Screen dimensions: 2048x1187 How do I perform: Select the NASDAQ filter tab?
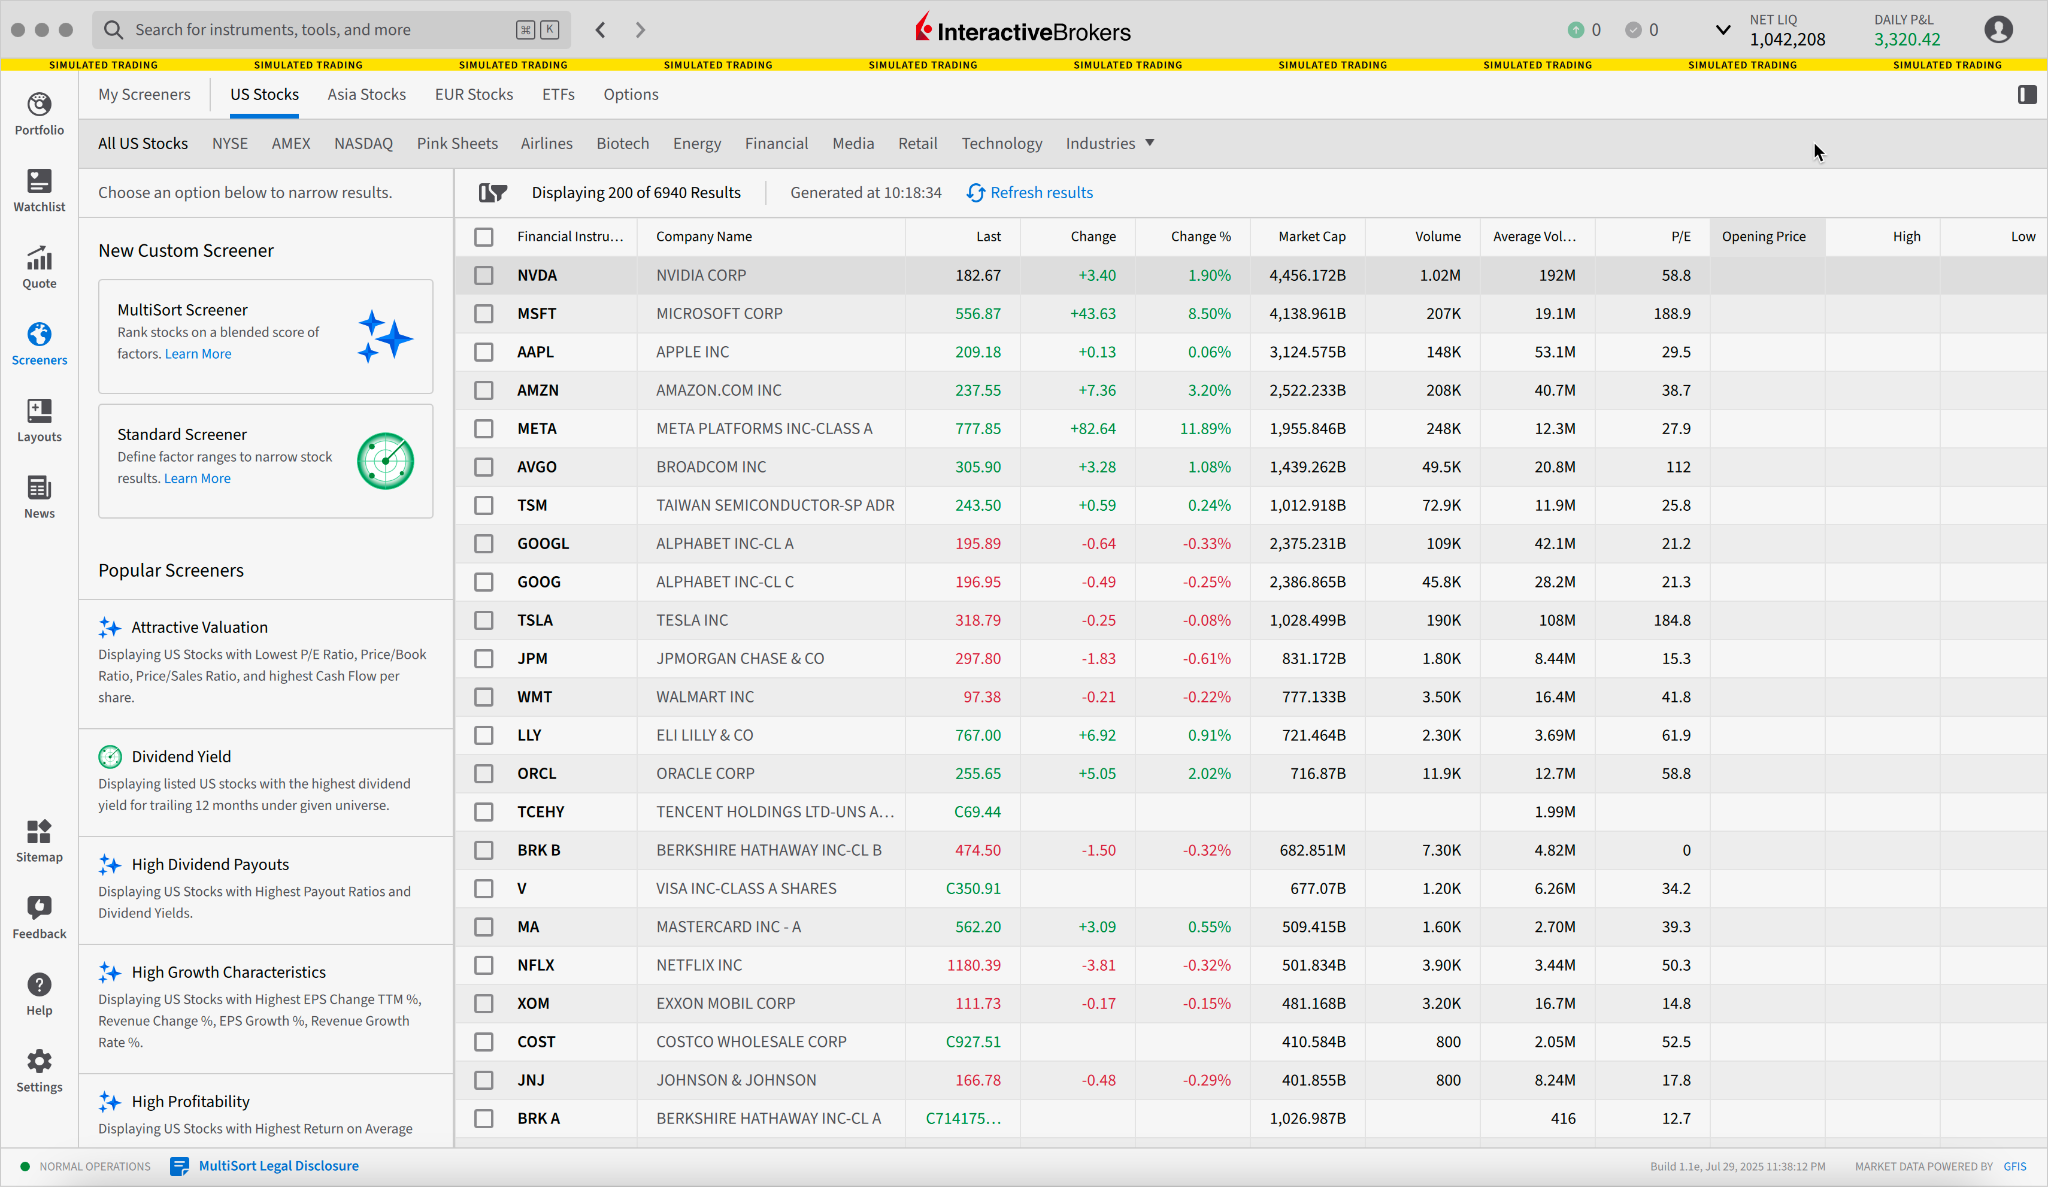[x=363, y=143]
